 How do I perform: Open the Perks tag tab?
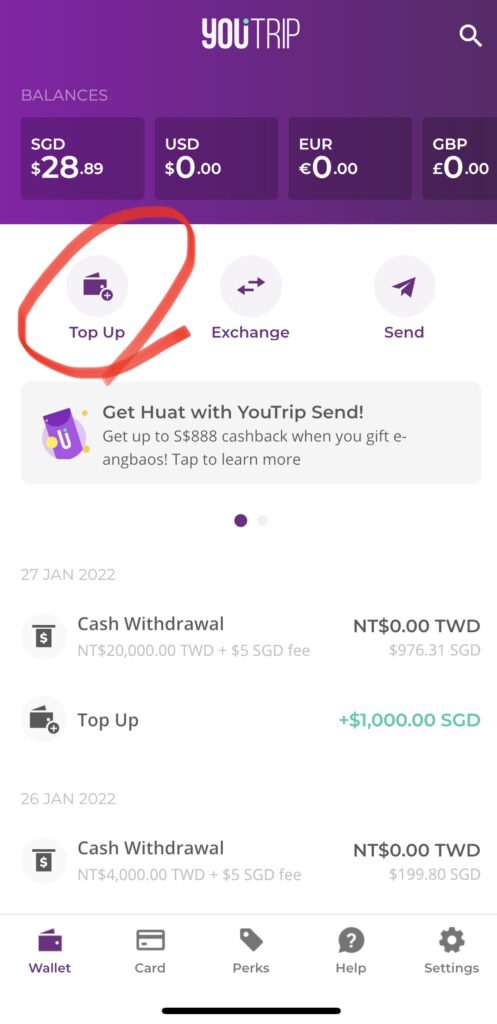(251, 952)
